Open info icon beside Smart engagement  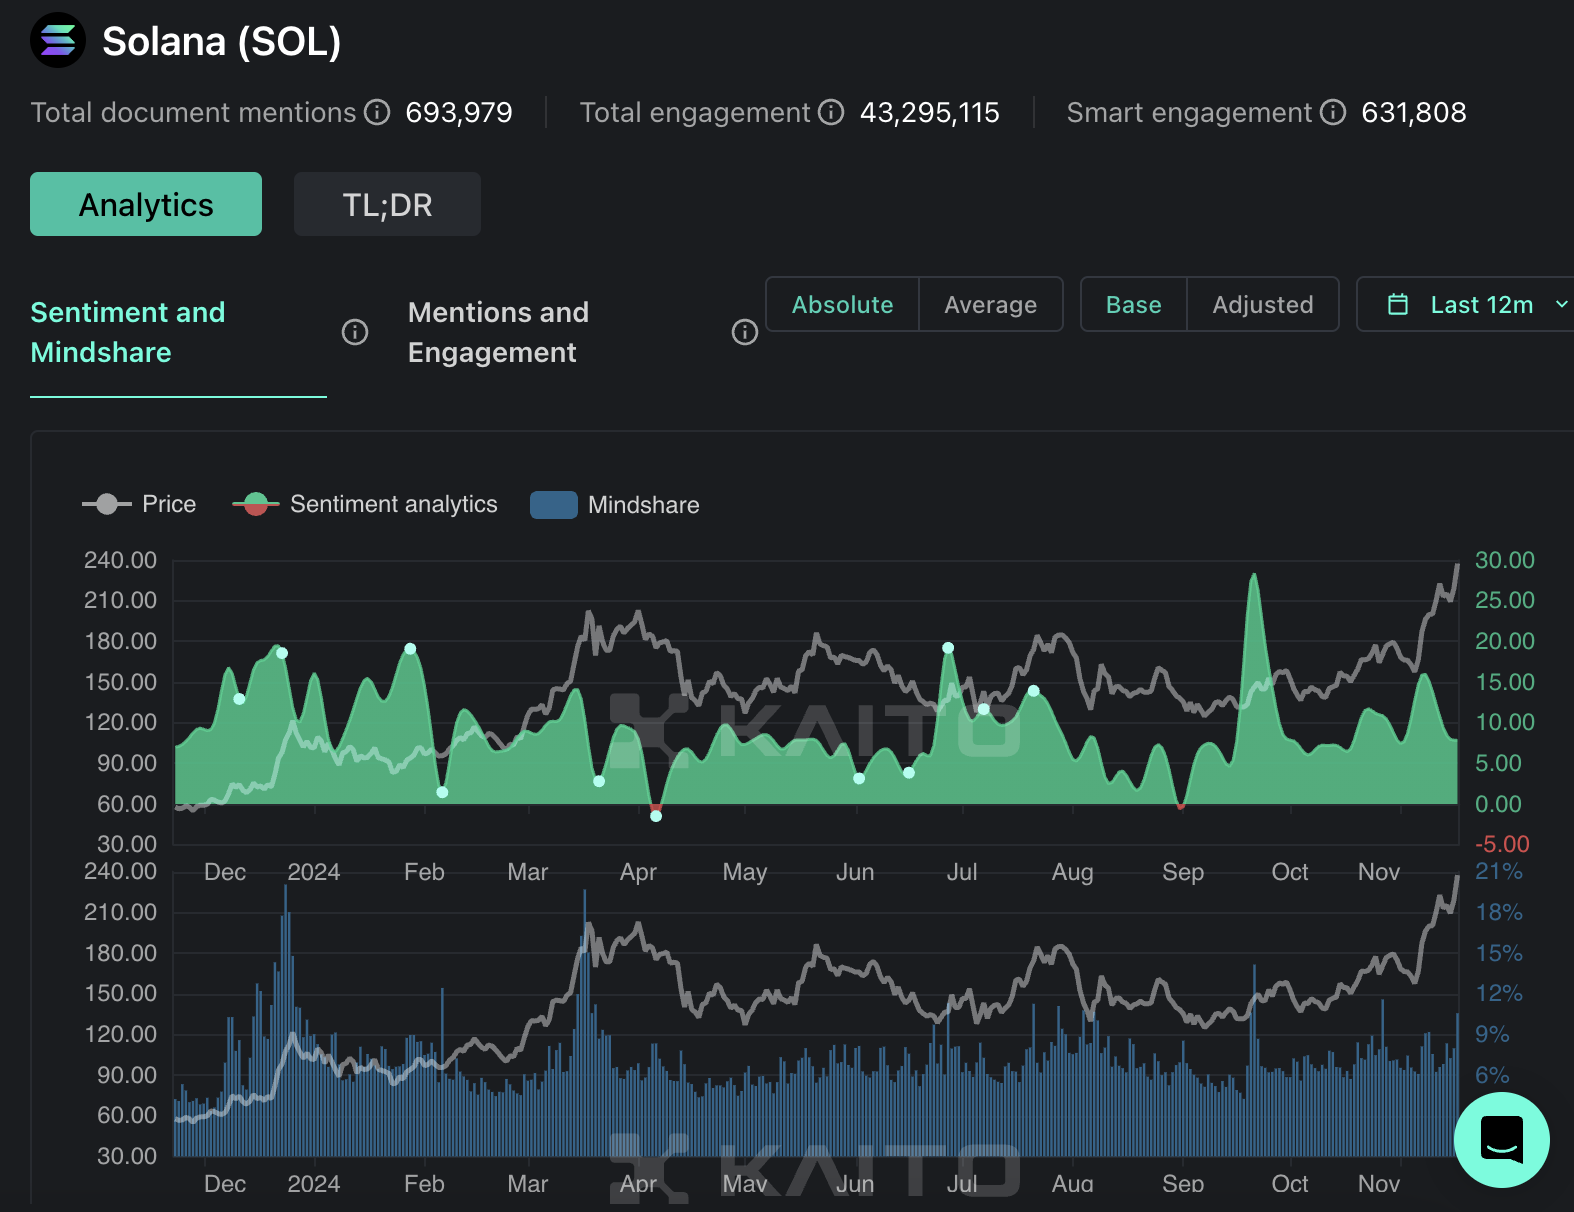[1333, 112]
